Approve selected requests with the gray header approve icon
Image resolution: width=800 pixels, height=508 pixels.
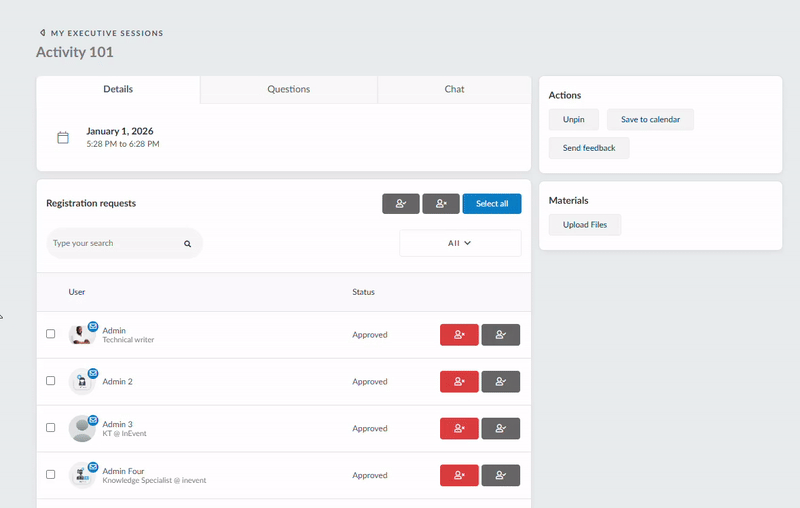[x=401, y=204]
